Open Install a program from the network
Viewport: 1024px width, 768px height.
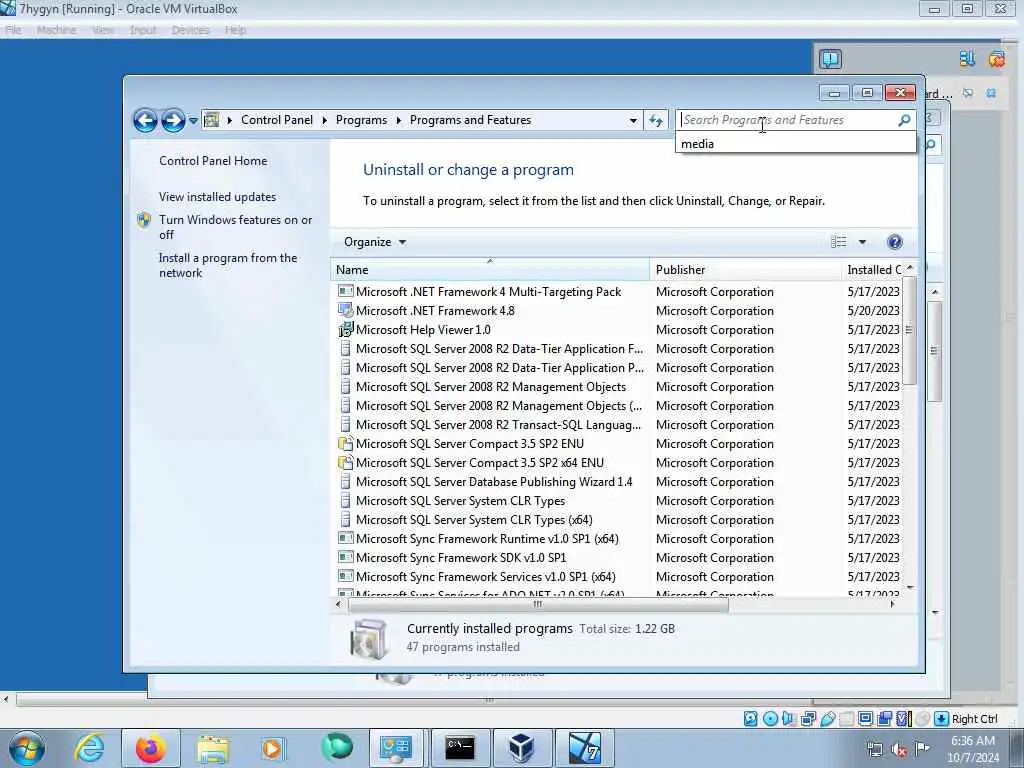(x=228, y=265)
